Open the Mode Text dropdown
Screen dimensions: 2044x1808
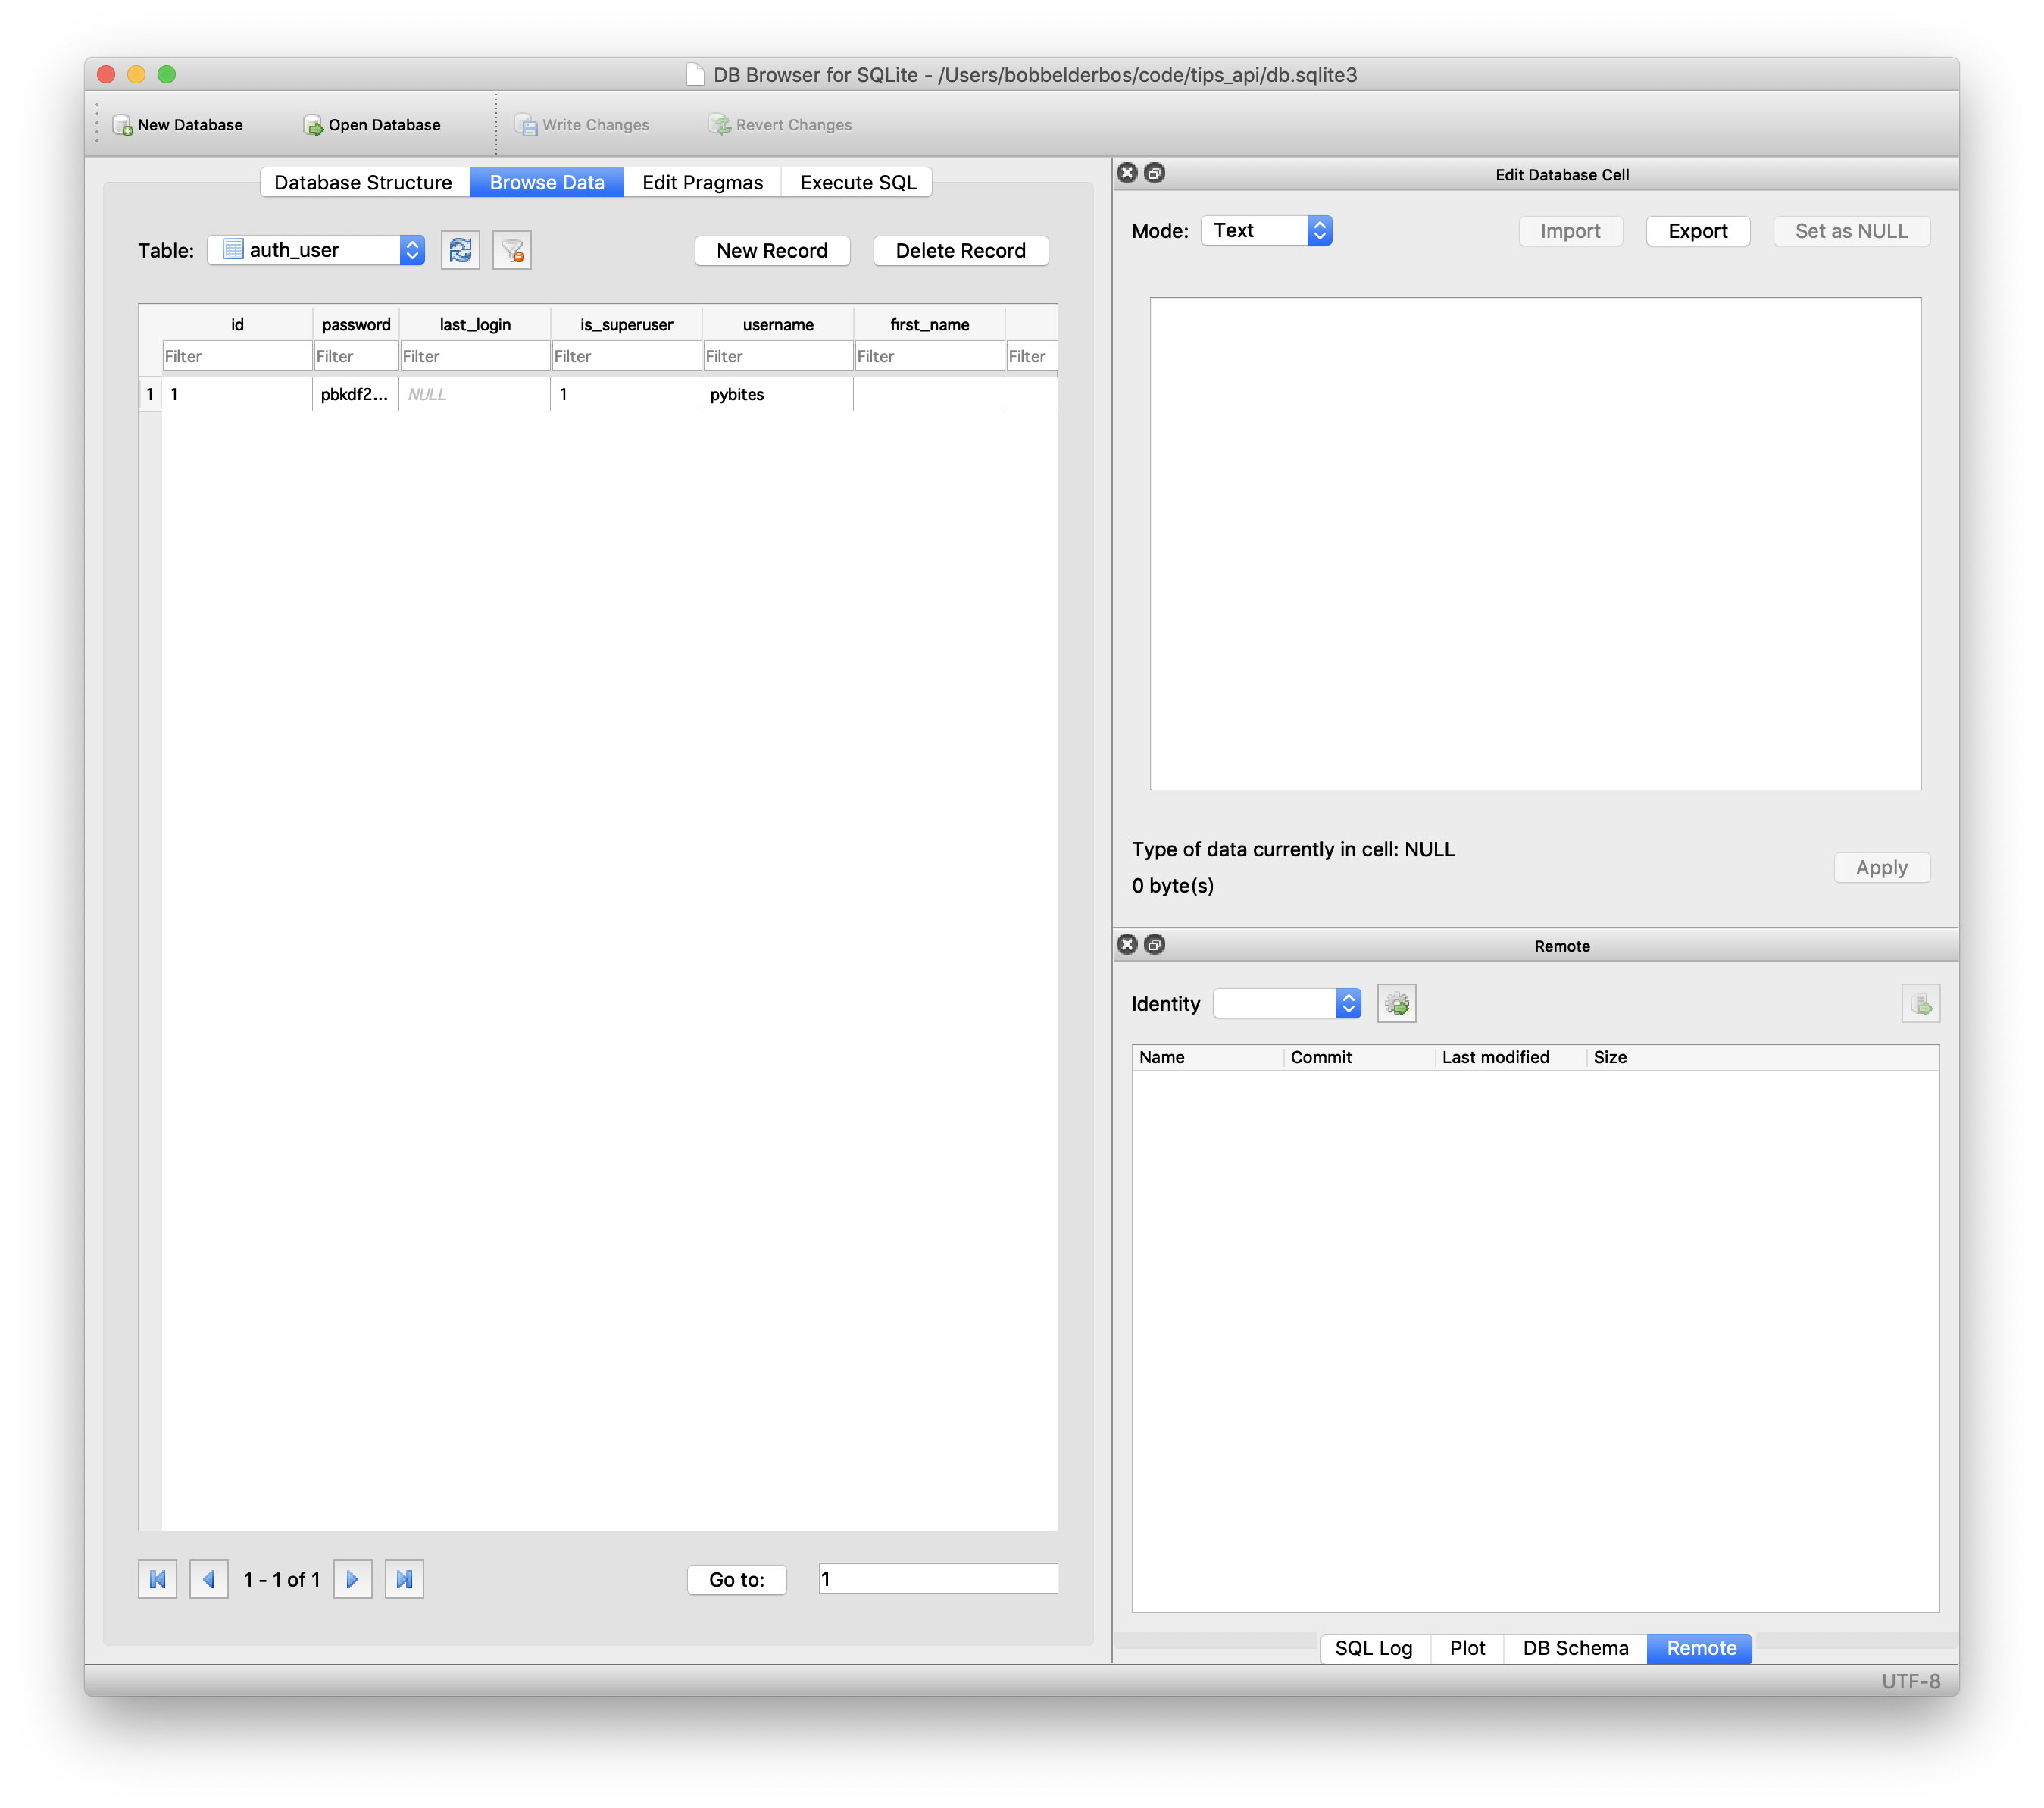tap(1266, 231)
